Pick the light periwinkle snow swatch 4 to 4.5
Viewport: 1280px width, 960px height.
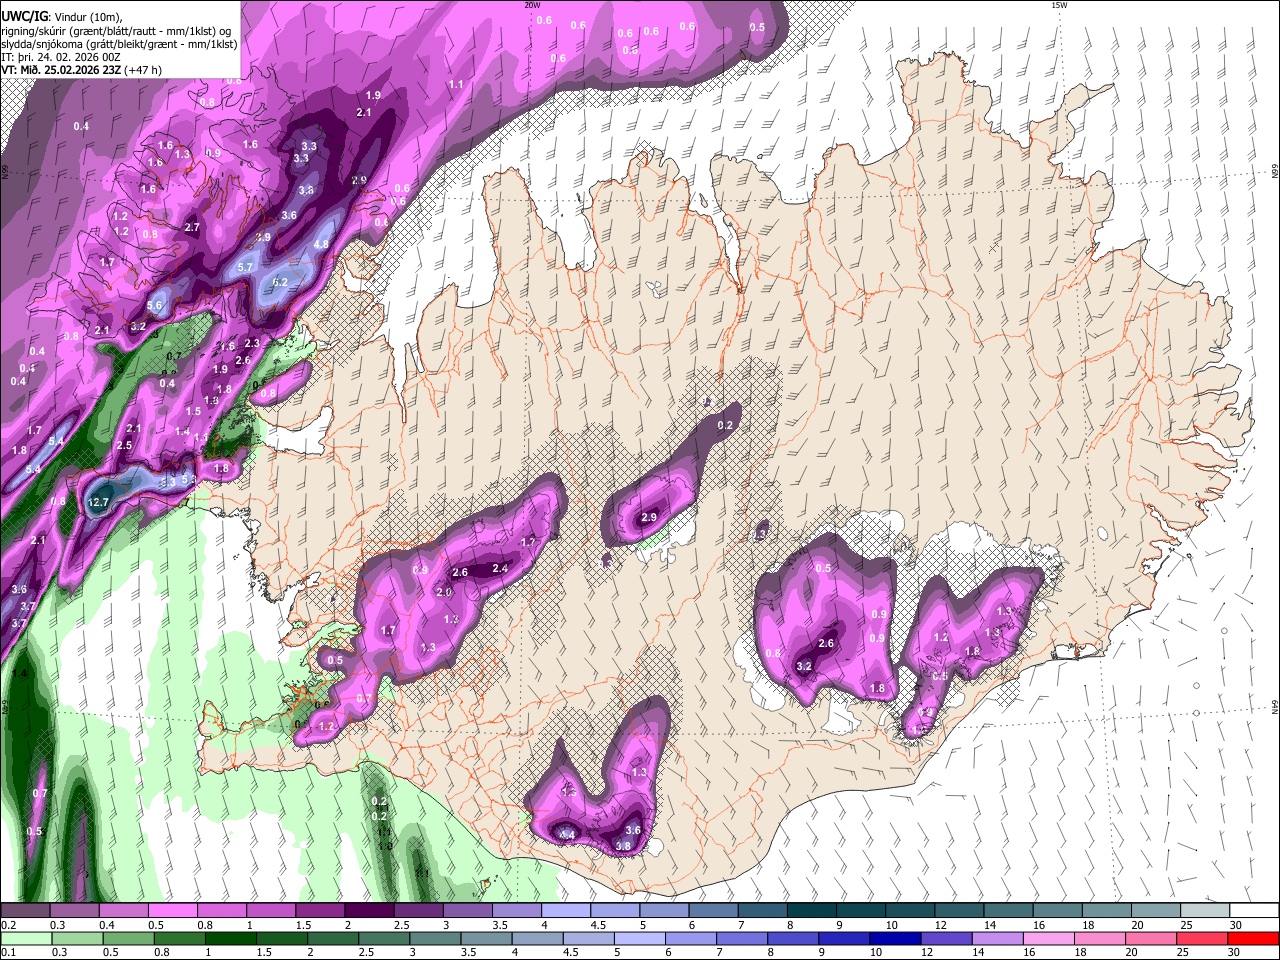[x=566, y=911]
